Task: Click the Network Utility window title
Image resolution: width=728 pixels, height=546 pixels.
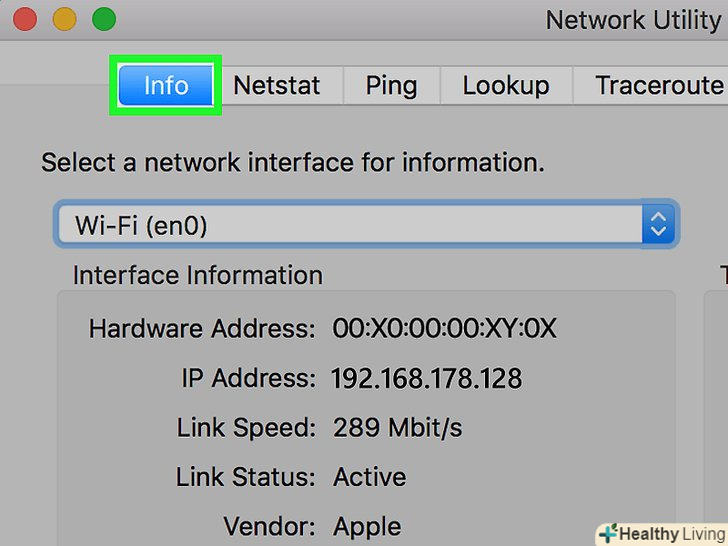Action: 632,19
